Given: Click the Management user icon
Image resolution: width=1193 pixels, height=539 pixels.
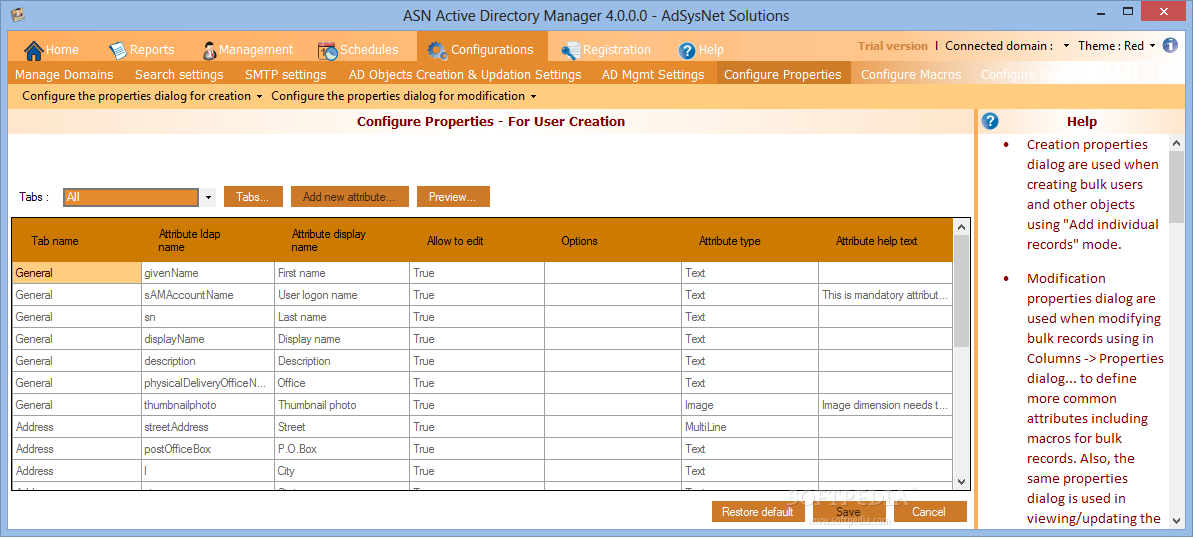Looking at the screenshot, I should click(209, 50).
